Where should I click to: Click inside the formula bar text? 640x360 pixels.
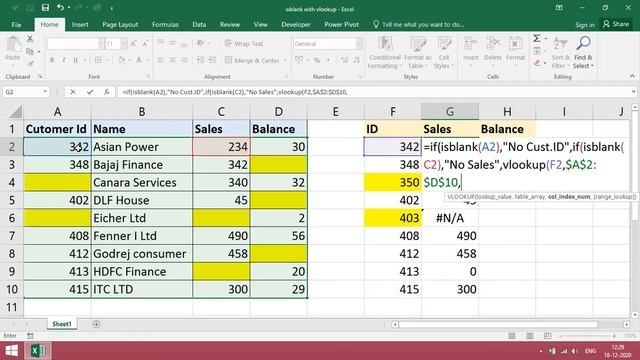point(235,92)
